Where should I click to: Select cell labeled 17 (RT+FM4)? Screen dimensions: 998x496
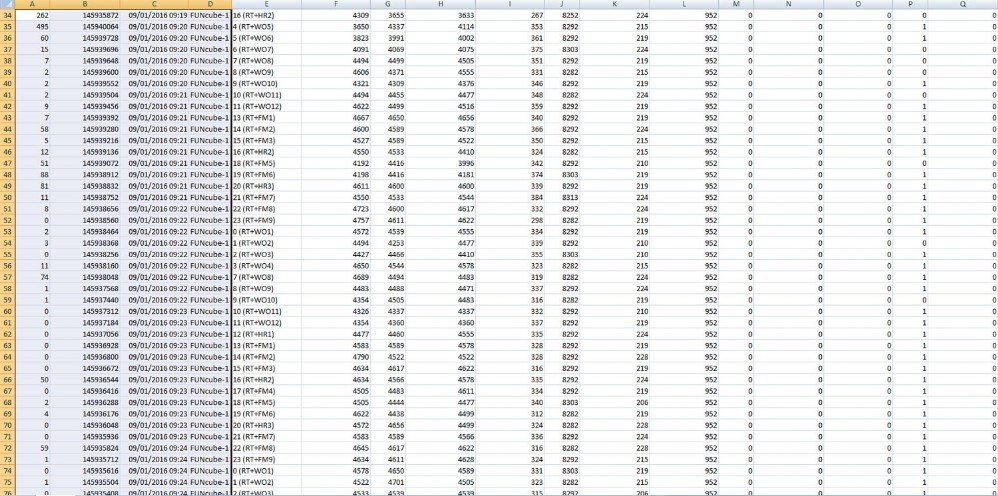tap(266, 391)
